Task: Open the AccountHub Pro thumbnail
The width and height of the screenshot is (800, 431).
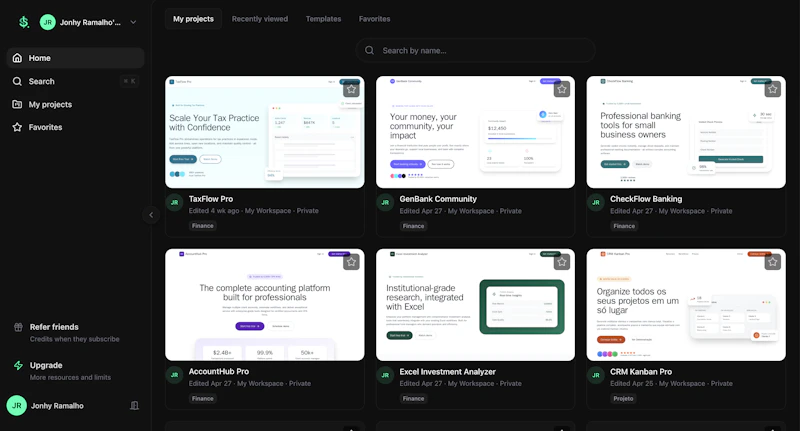Action: [265, 305]
